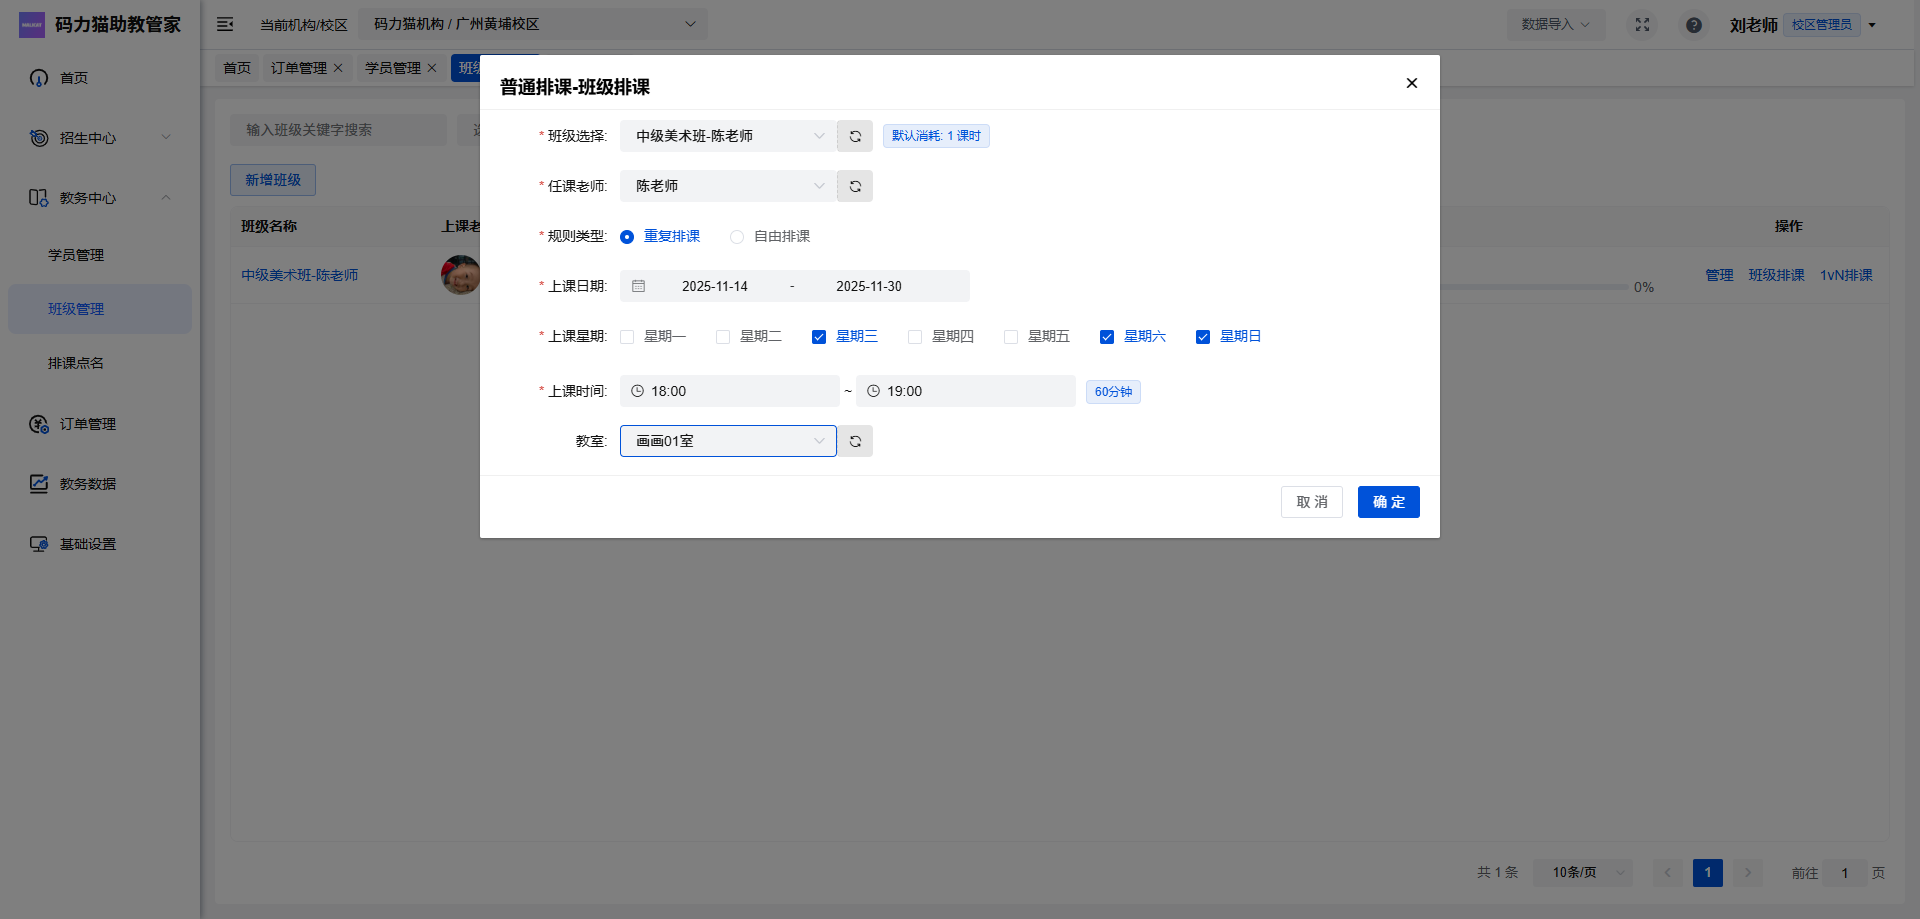
Task: Uncheck the 星期三 checkbox
Action: pyautogui.click(x=819, y=337)
